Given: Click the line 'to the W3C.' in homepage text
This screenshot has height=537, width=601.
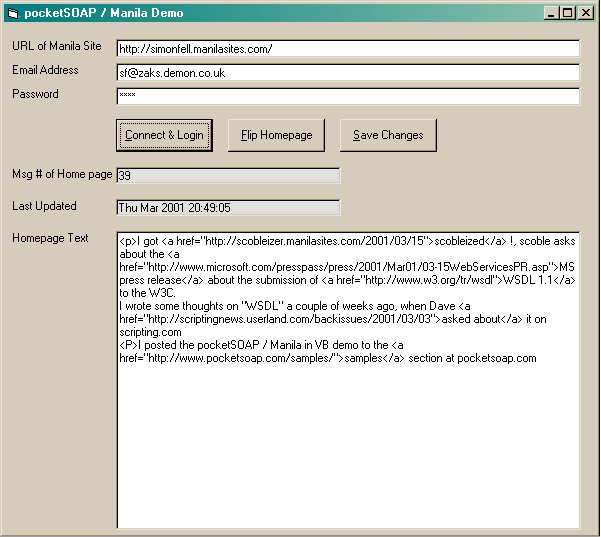Looking at the screenshot, I should [147, 293].
